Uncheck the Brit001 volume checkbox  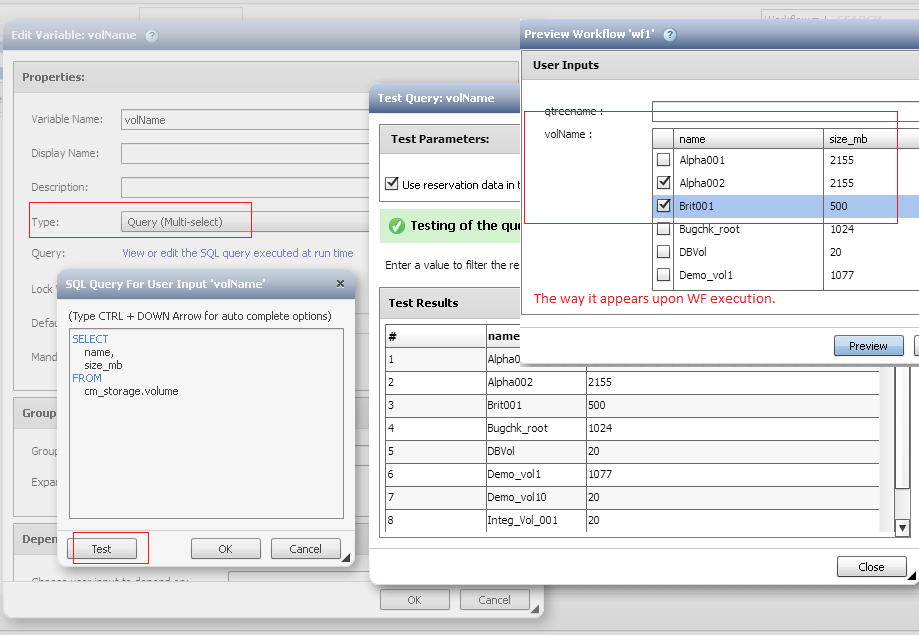(663, 206)
